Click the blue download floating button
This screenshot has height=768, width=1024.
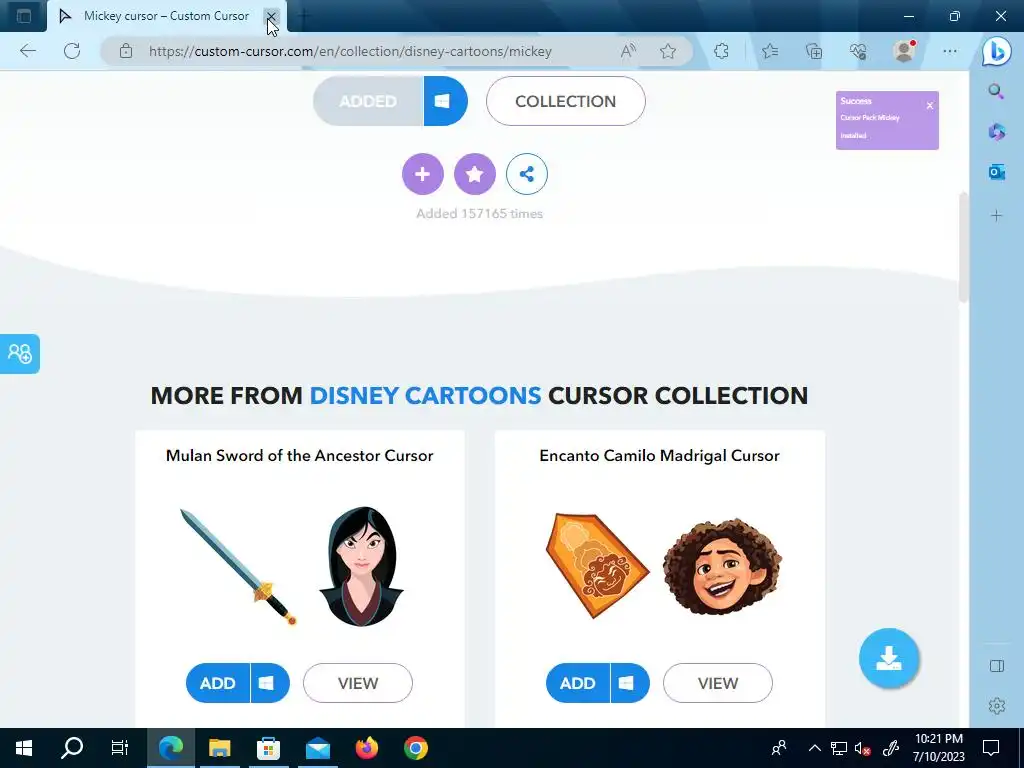(x=889, y=658)
